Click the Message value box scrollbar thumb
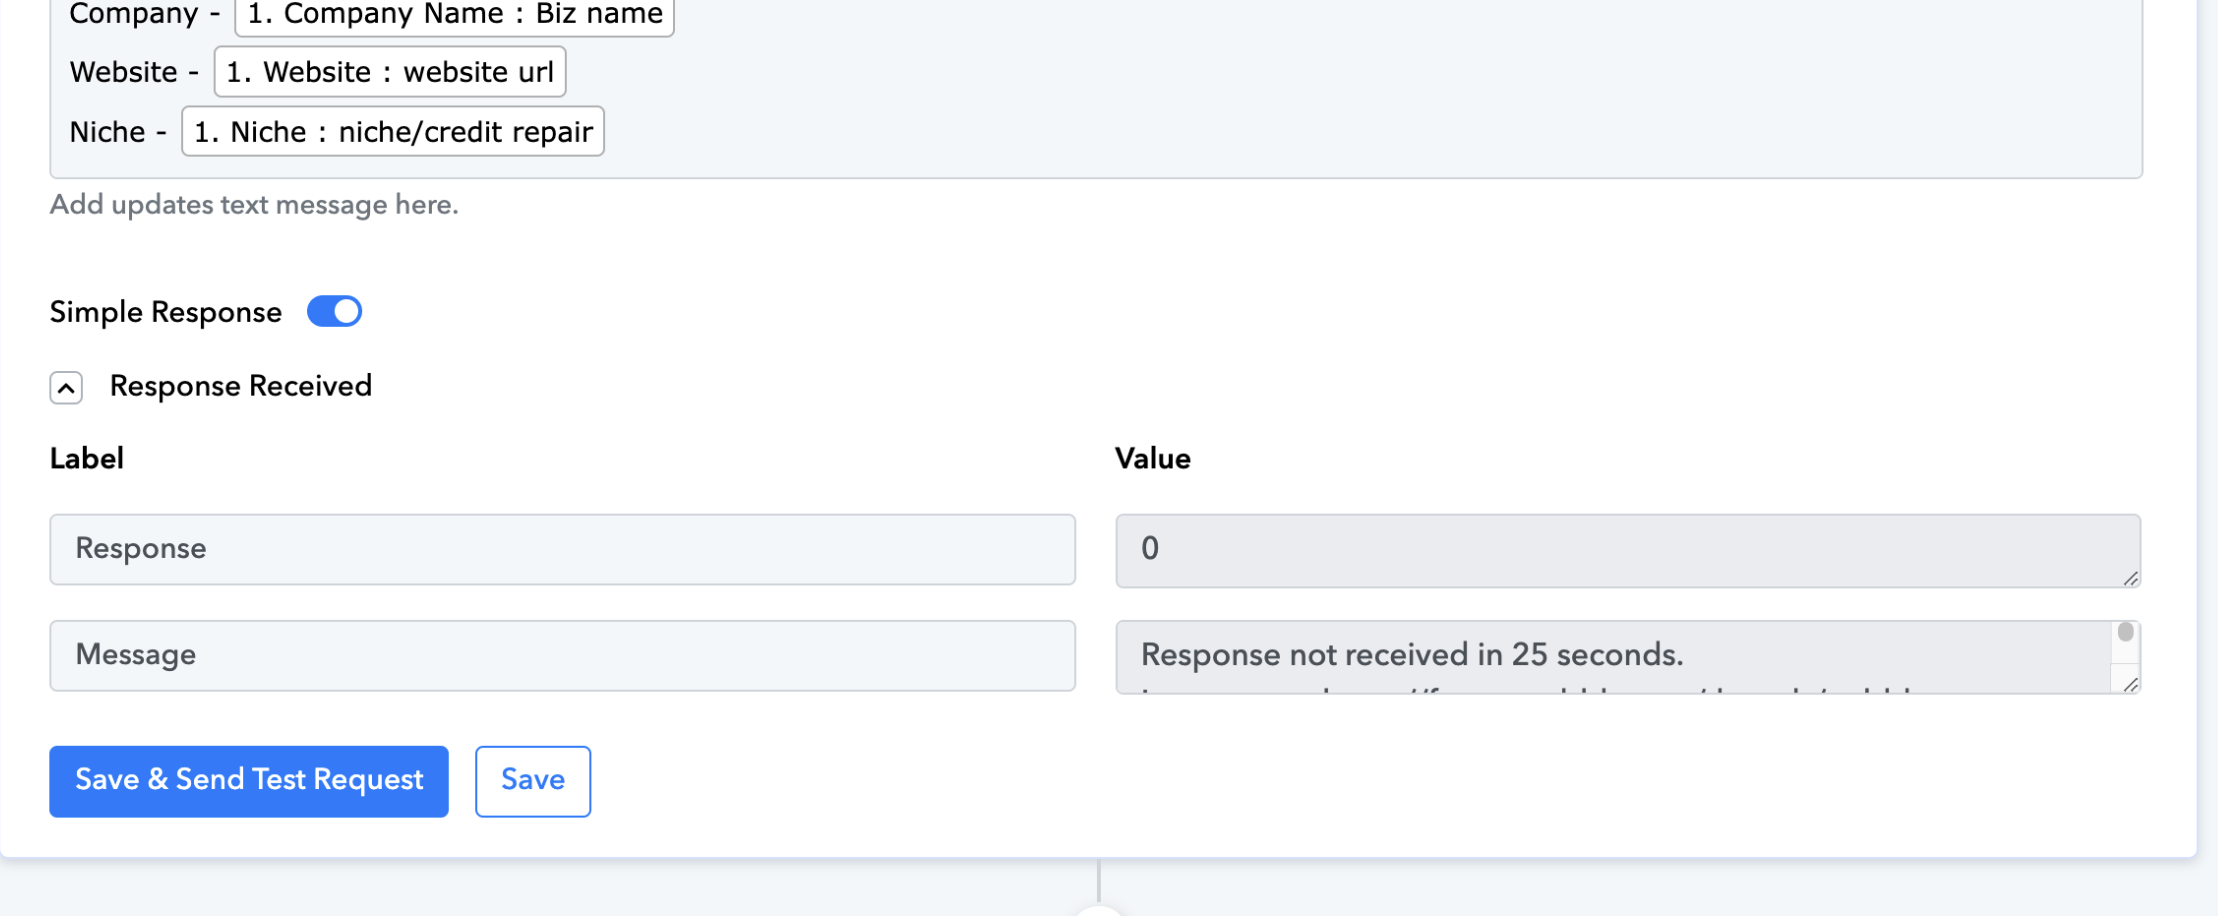The width and height of the screenshot is (2218, 916). point(2125,633)
